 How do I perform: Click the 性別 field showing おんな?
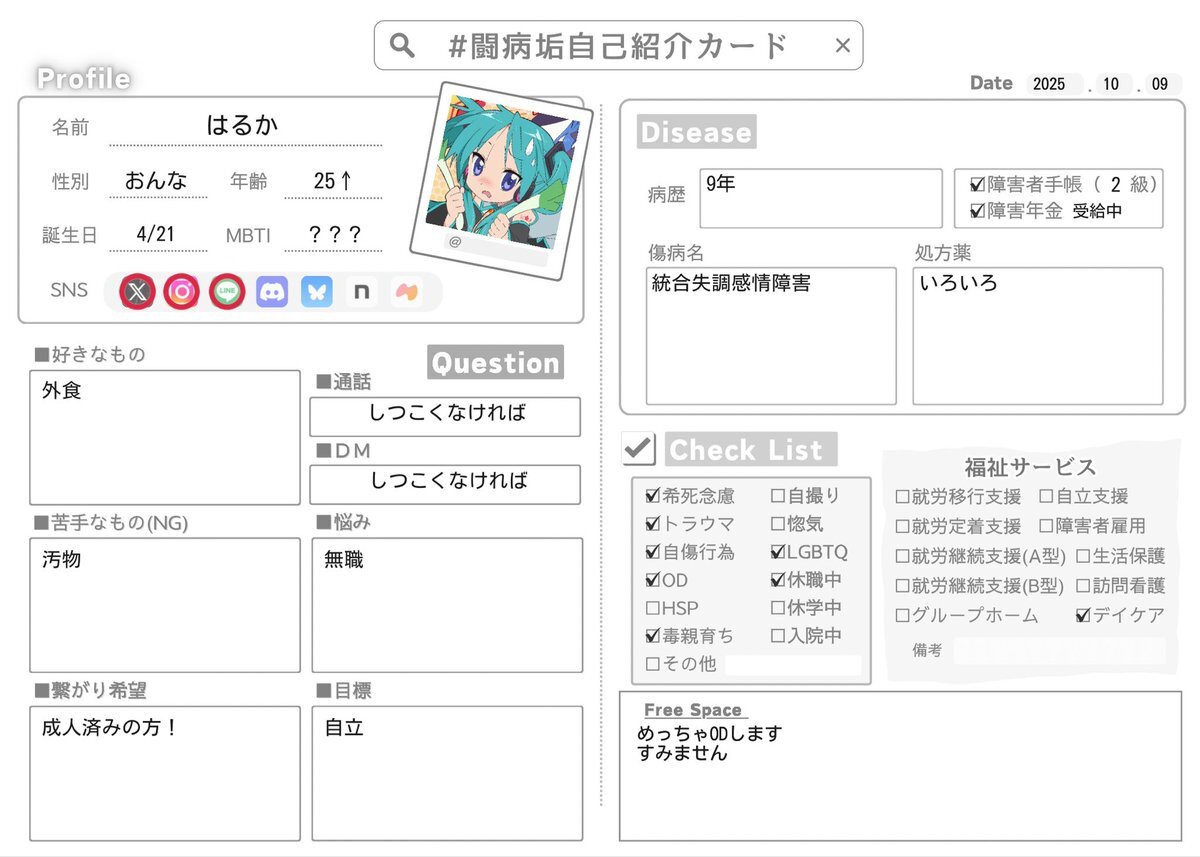pos(156,181)
